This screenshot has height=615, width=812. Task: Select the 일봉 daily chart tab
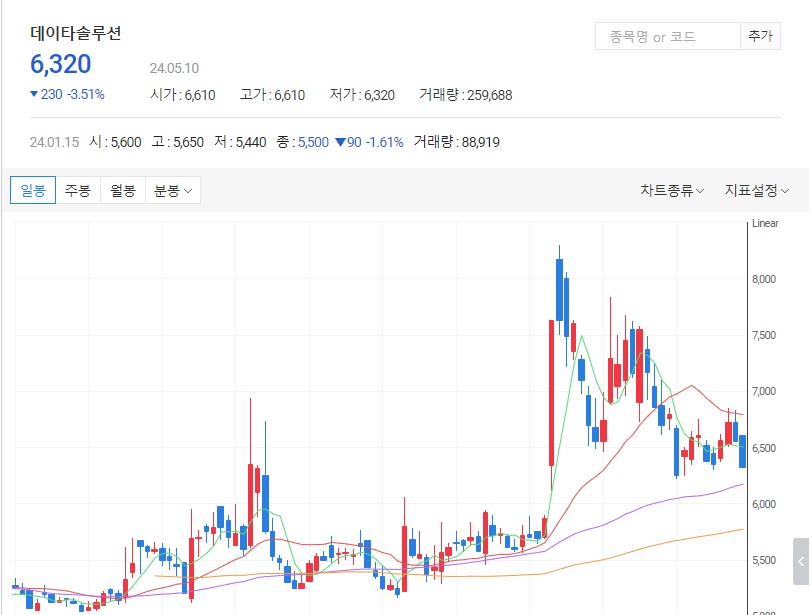(33, 190)
